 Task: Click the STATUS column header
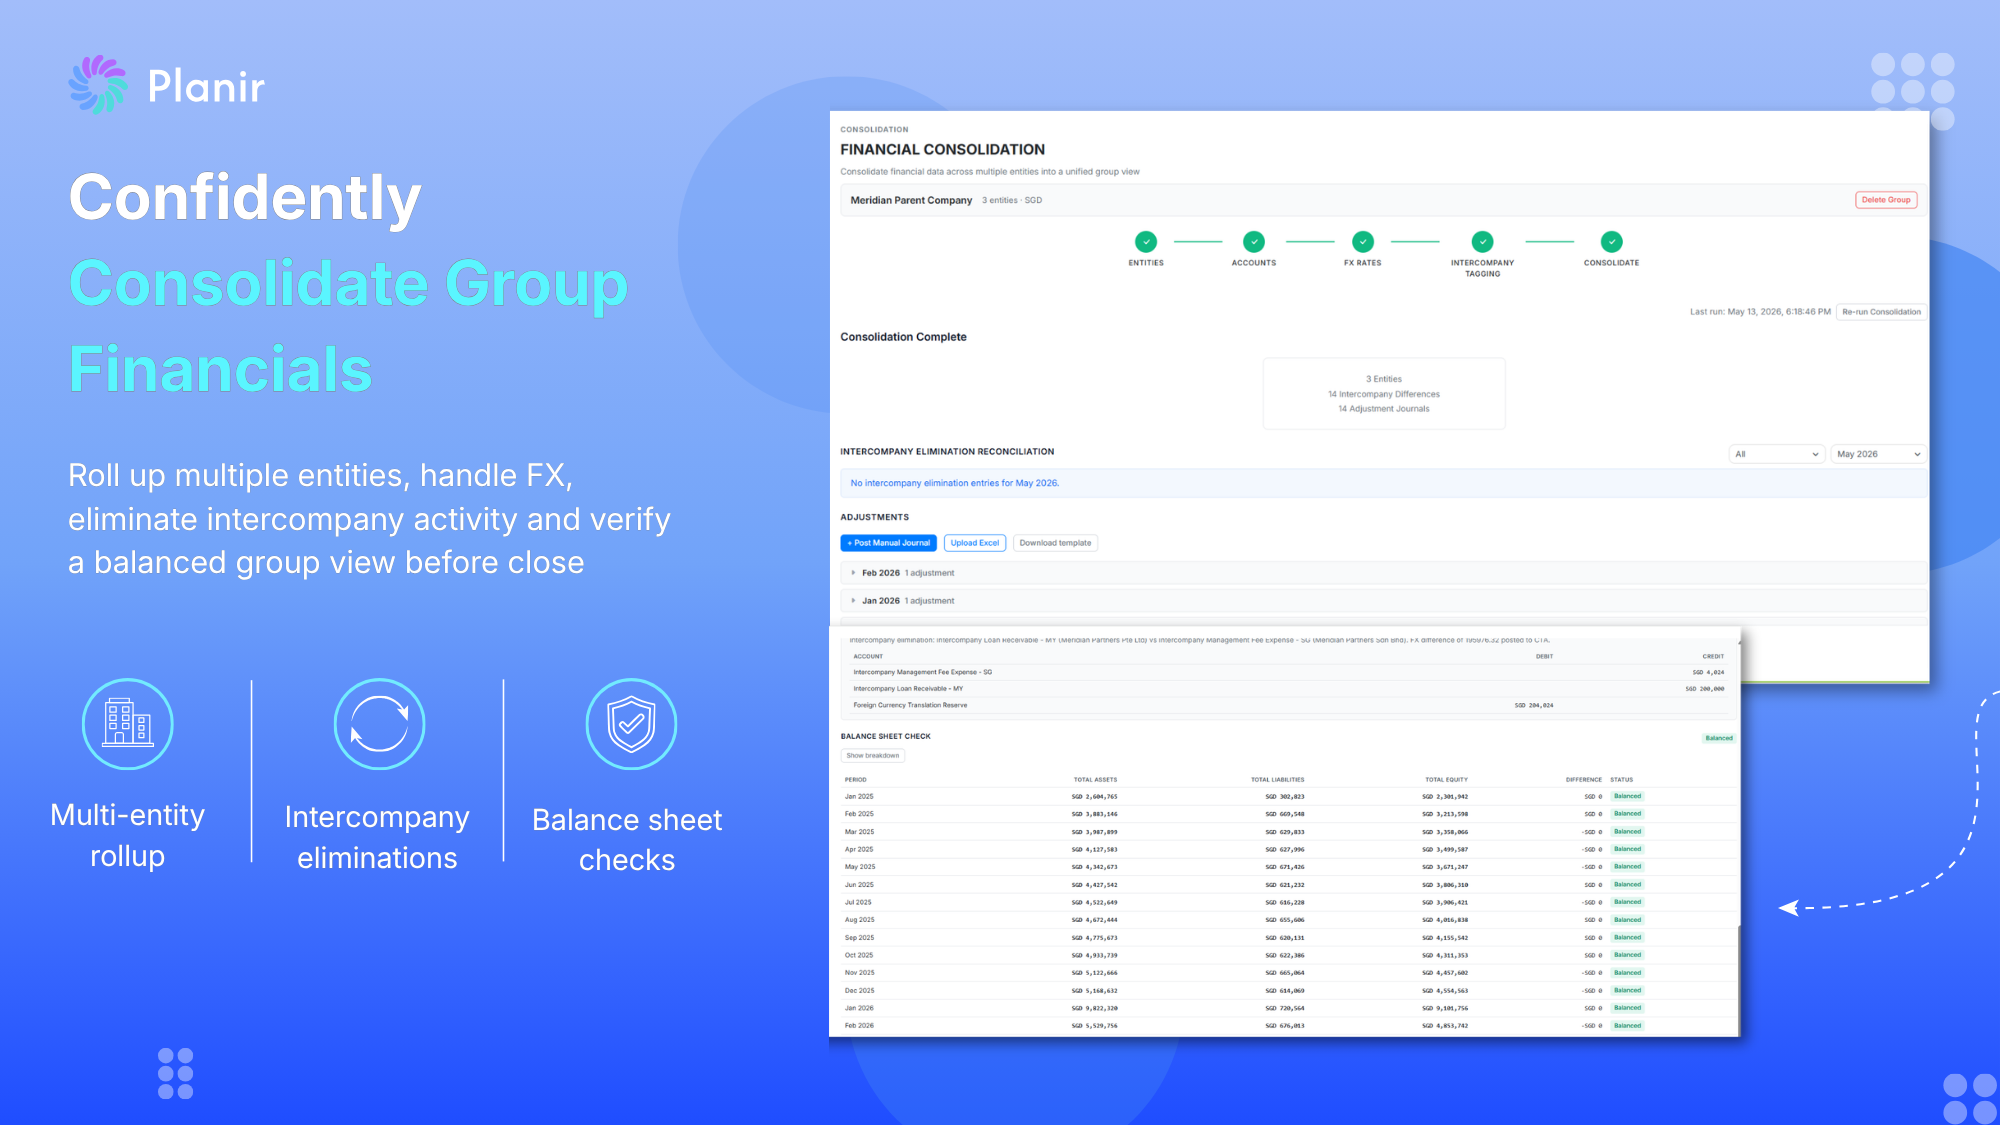click(x=1622, y=780)
